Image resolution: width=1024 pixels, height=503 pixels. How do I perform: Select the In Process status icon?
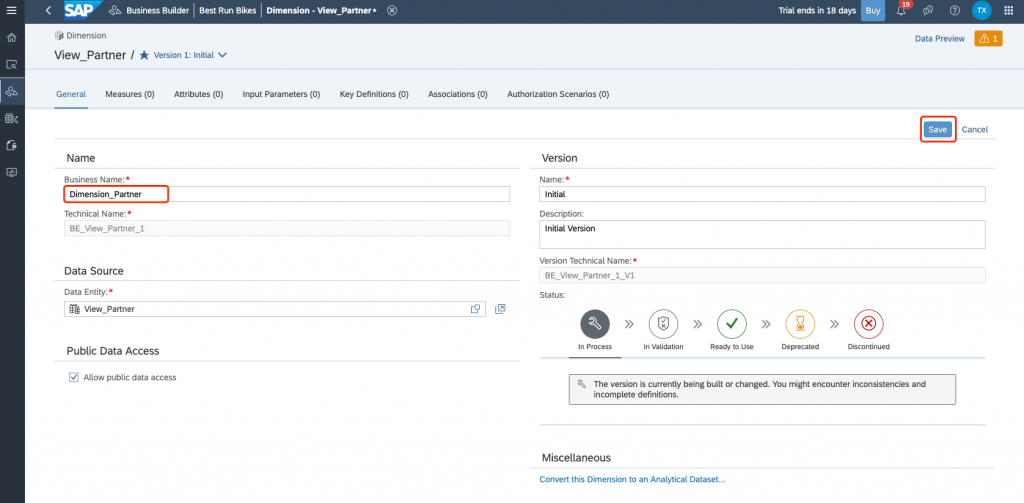[595, 323]
